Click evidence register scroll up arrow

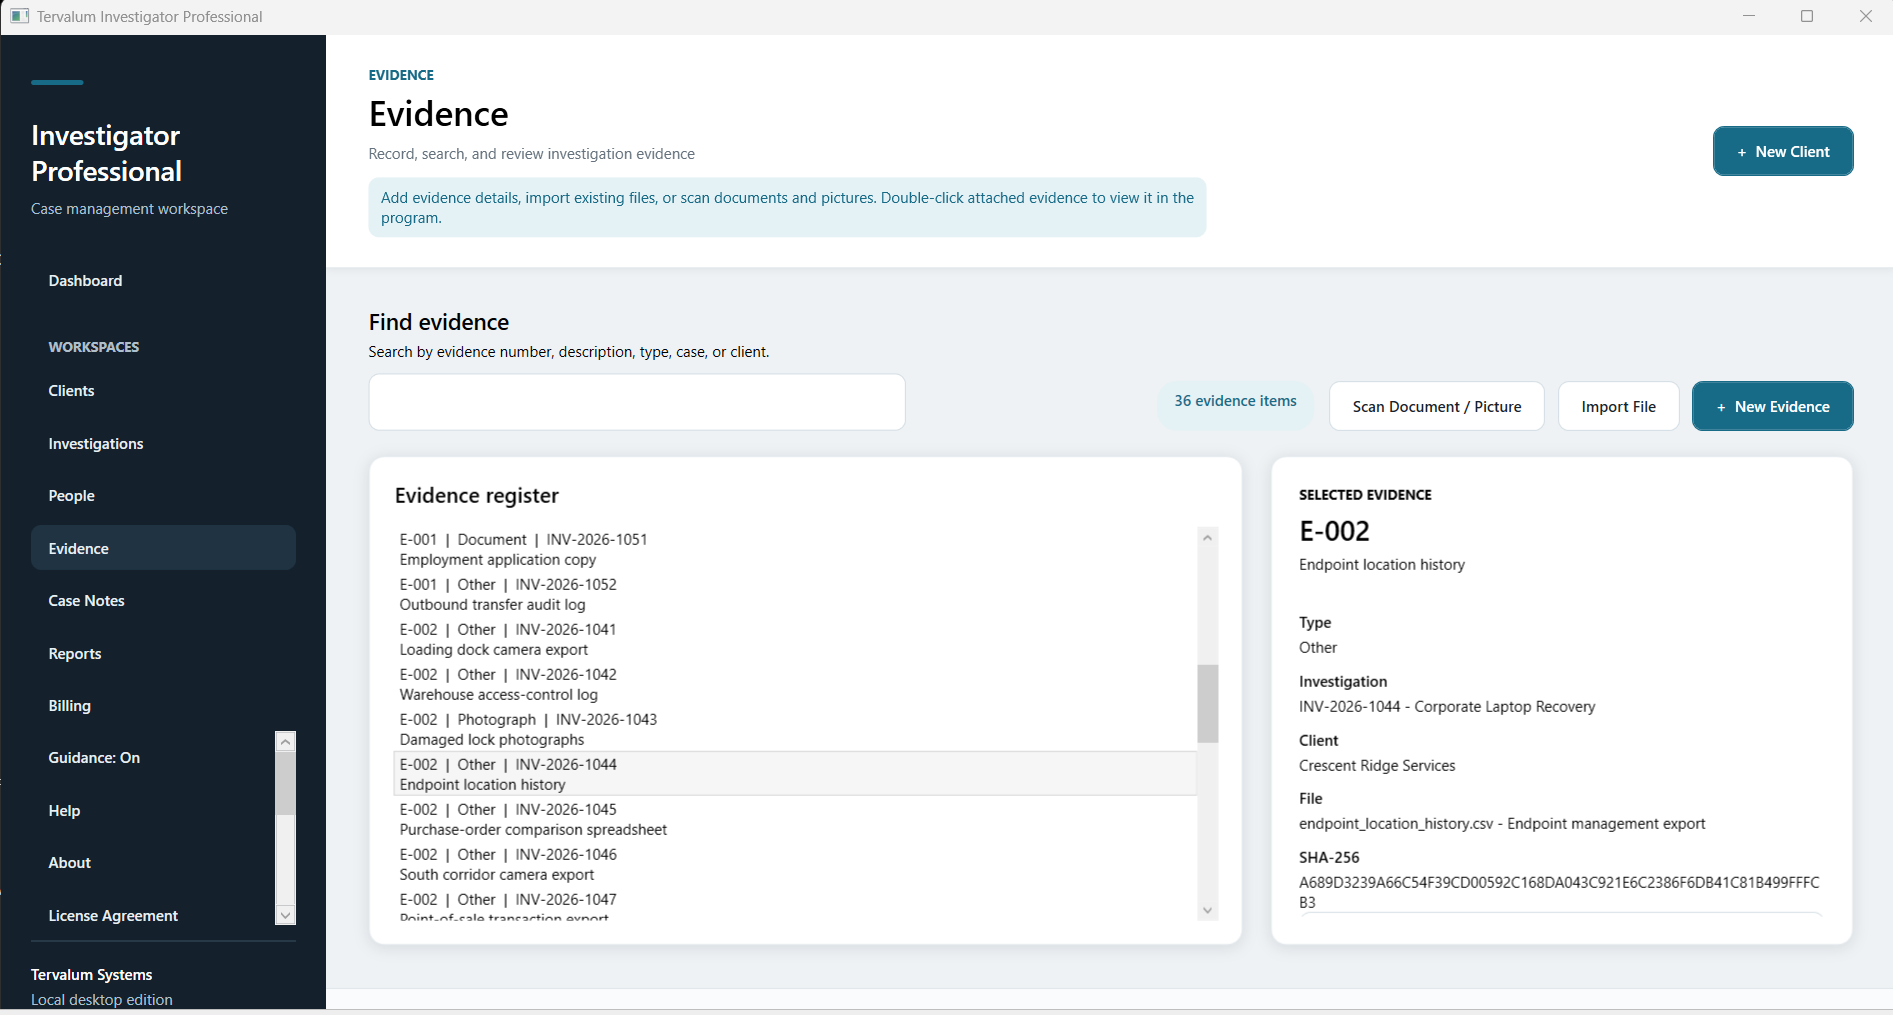pyautogui.click(x=1208, y=538)
